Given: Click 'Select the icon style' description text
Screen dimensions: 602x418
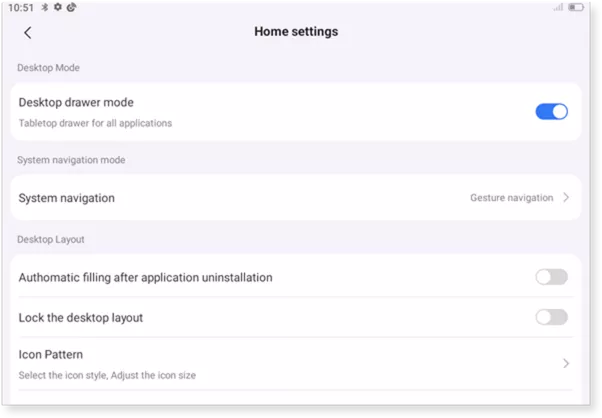Looking at the screenshot, I should (107, 375).
